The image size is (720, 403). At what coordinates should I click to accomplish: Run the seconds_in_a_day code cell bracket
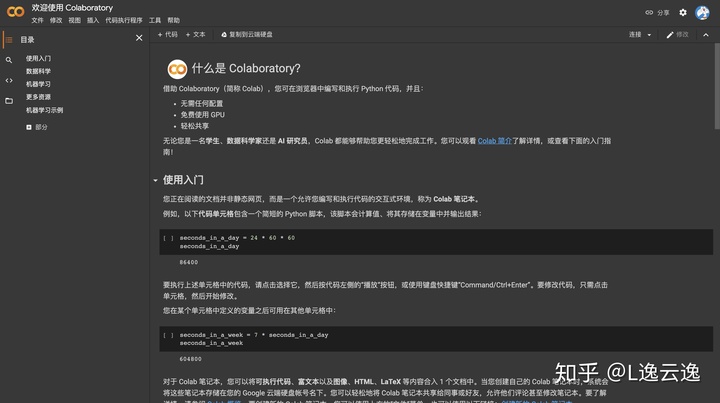pos(169,238)
